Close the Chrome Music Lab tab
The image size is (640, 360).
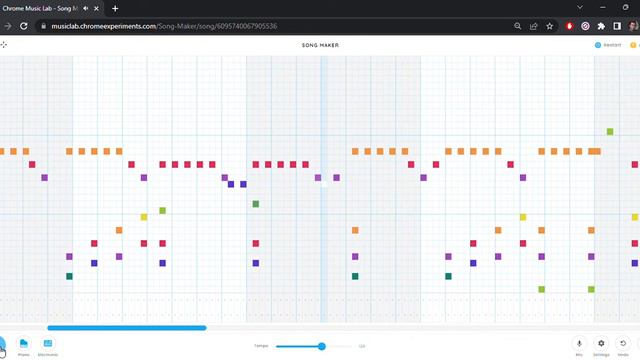point(96,8)
